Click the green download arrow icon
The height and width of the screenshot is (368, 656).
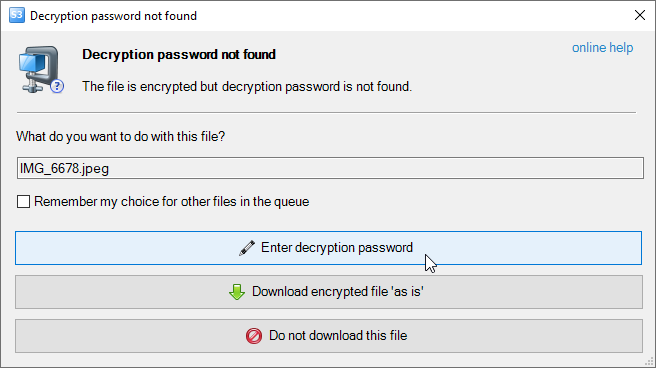237,292
